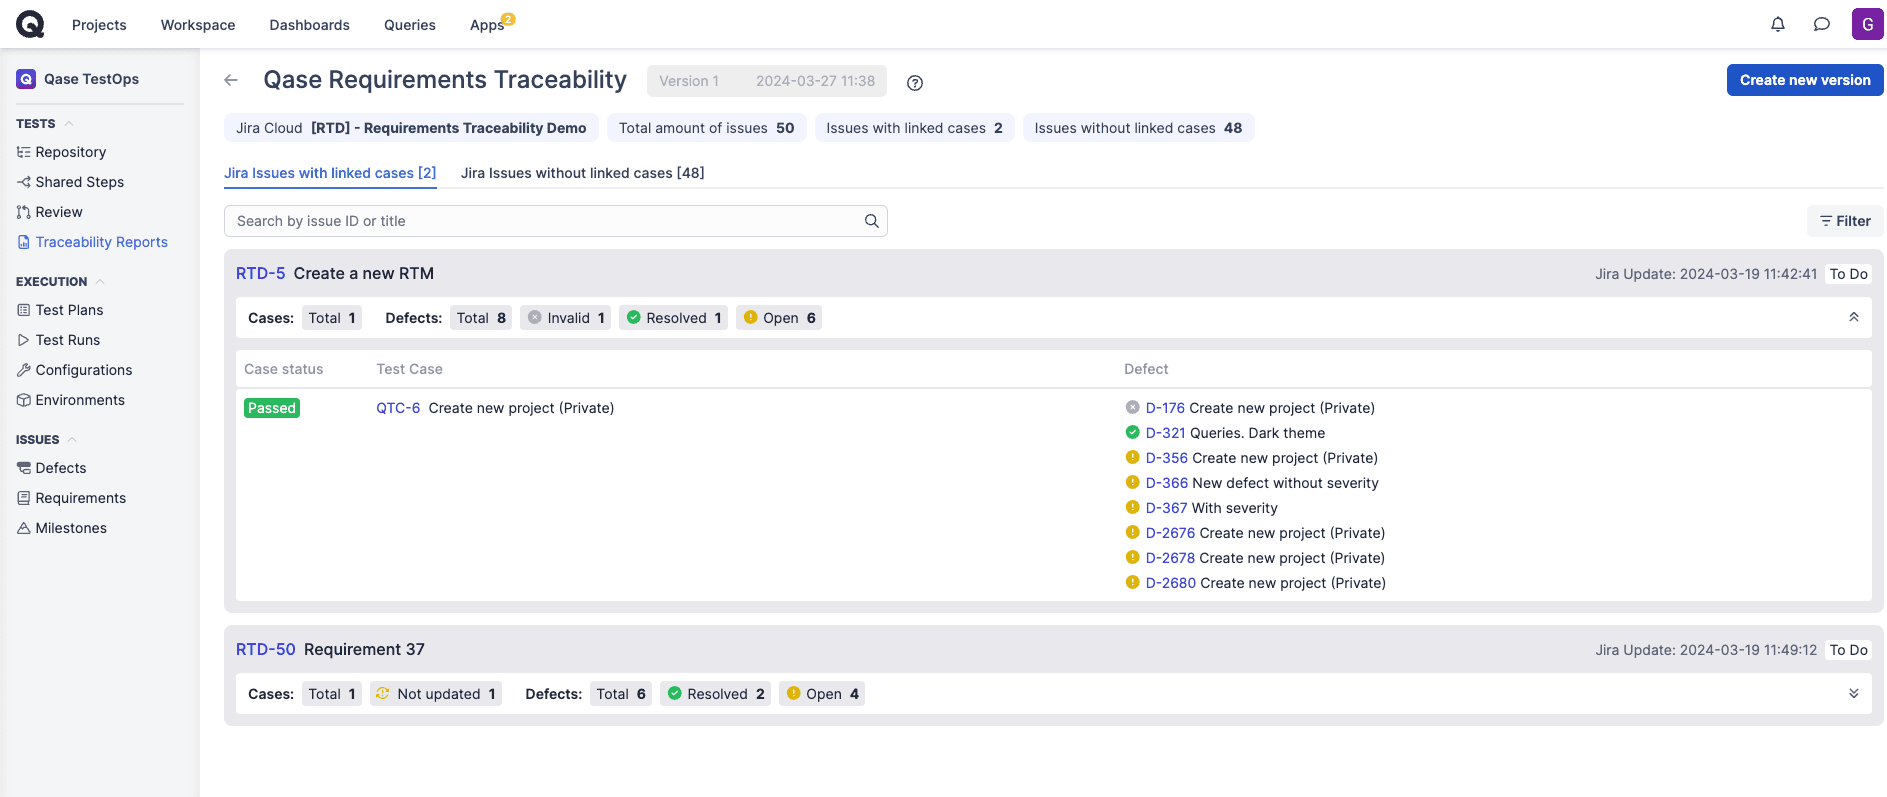
Task: Click the Qase logo icon
Action: click(x=30, y=24)
